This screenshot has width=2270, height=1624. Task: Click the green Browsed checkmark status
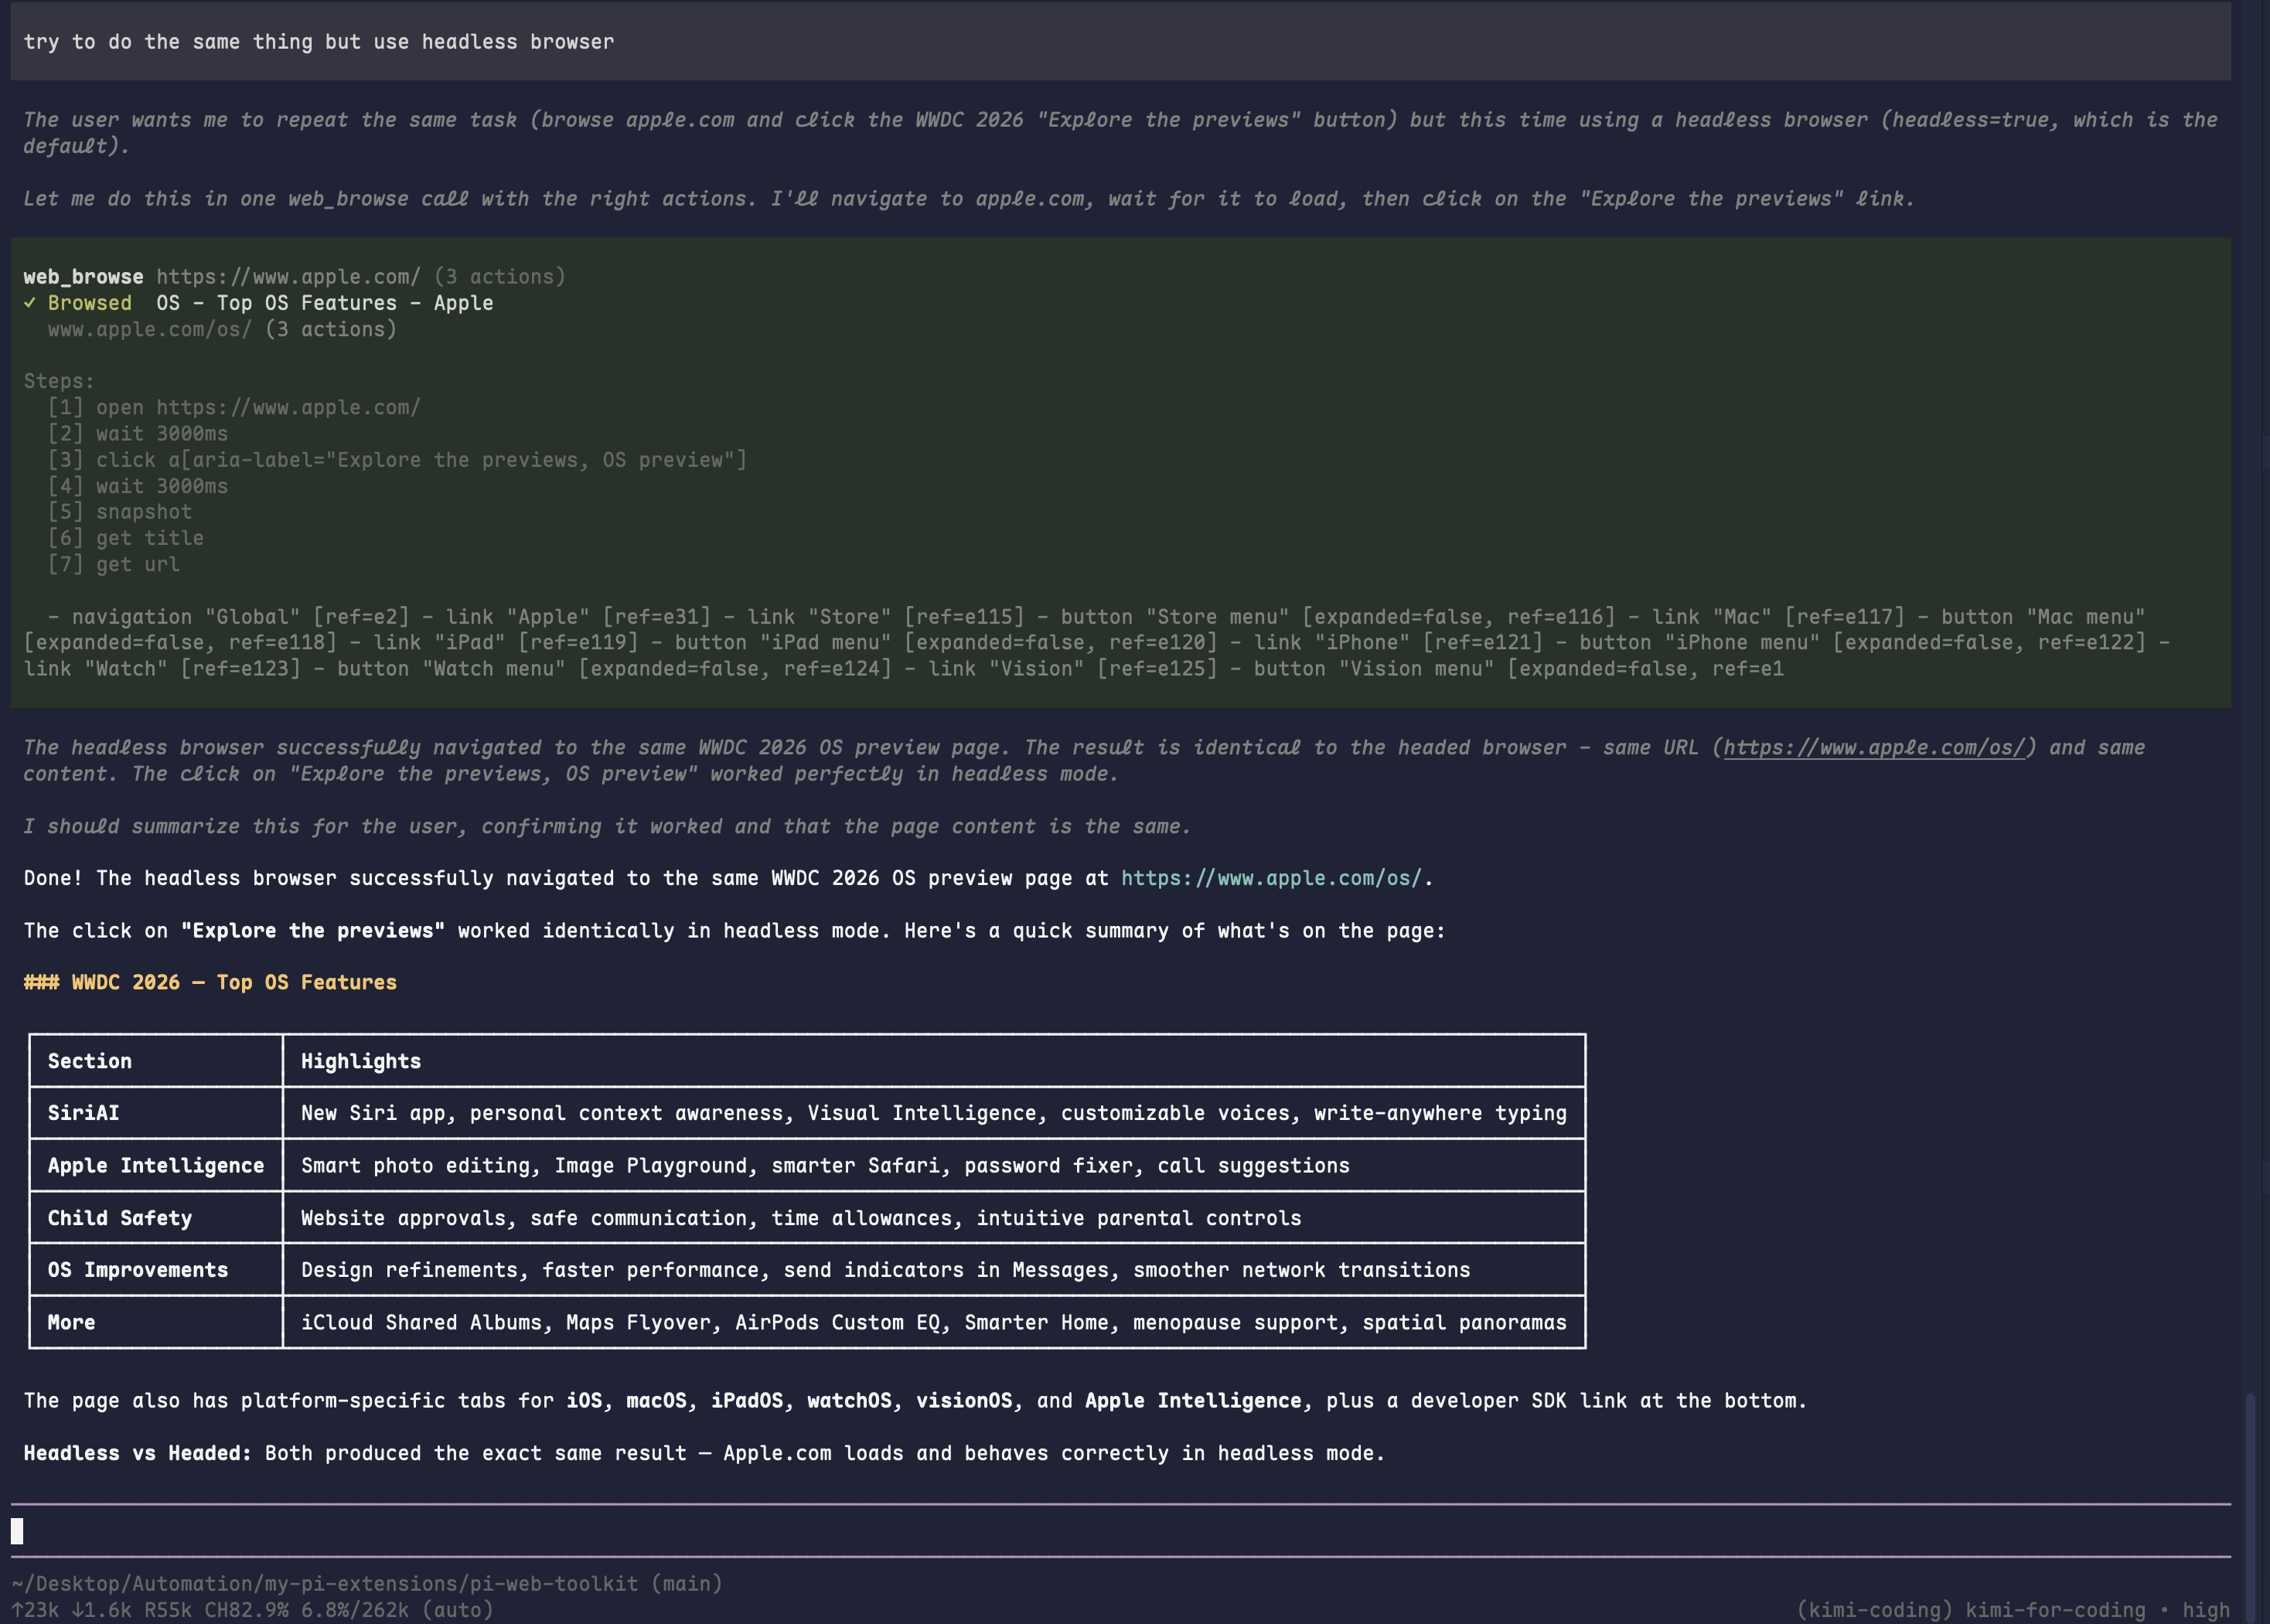click(x=78, y=302)
